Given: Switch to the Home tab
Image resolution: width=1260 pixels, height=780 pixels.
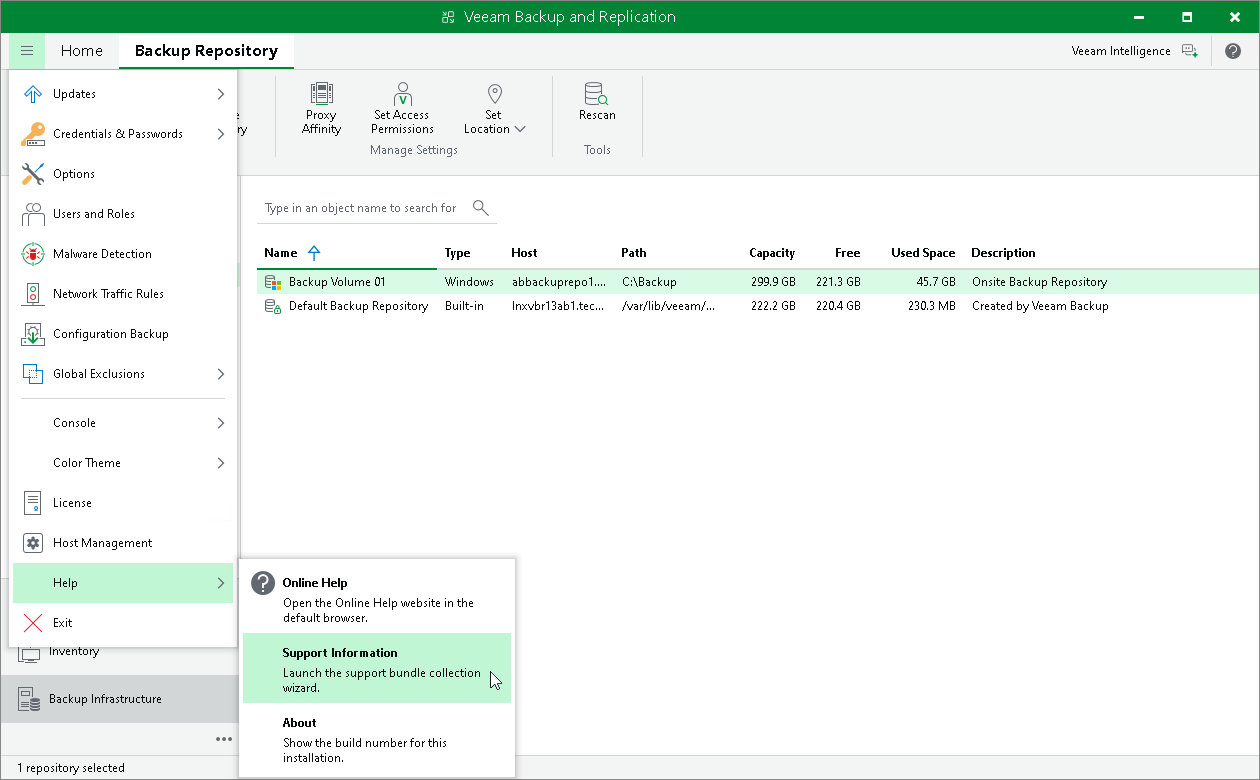Looking at the screenshot, I should pyautogui.click(x=81, y=51).
